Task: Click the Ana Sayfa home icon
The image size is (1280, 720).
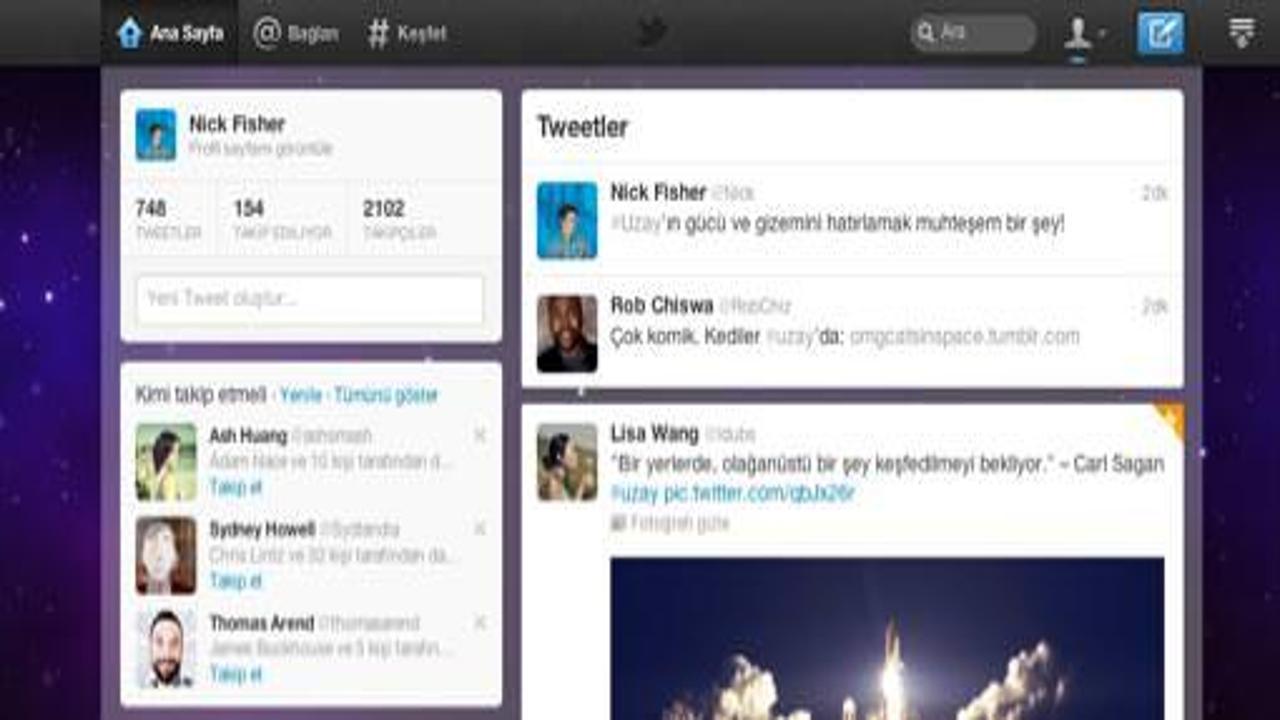Action: pos(130,33)
